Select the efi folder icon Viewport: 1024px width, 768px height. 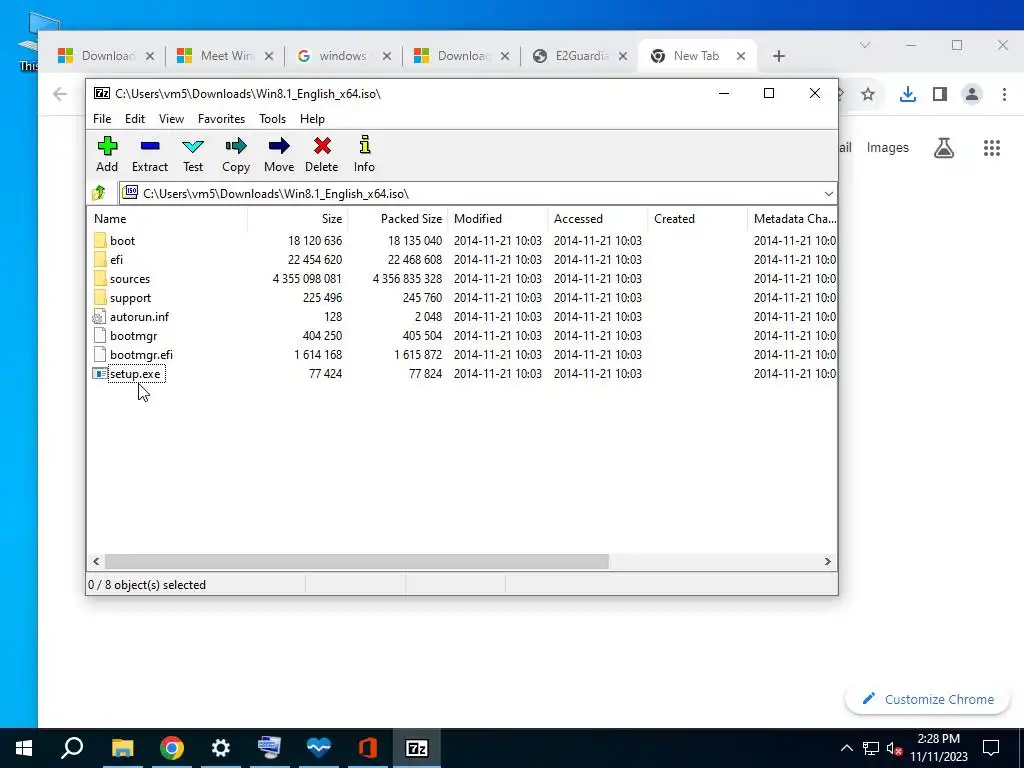tap(100, 259)
